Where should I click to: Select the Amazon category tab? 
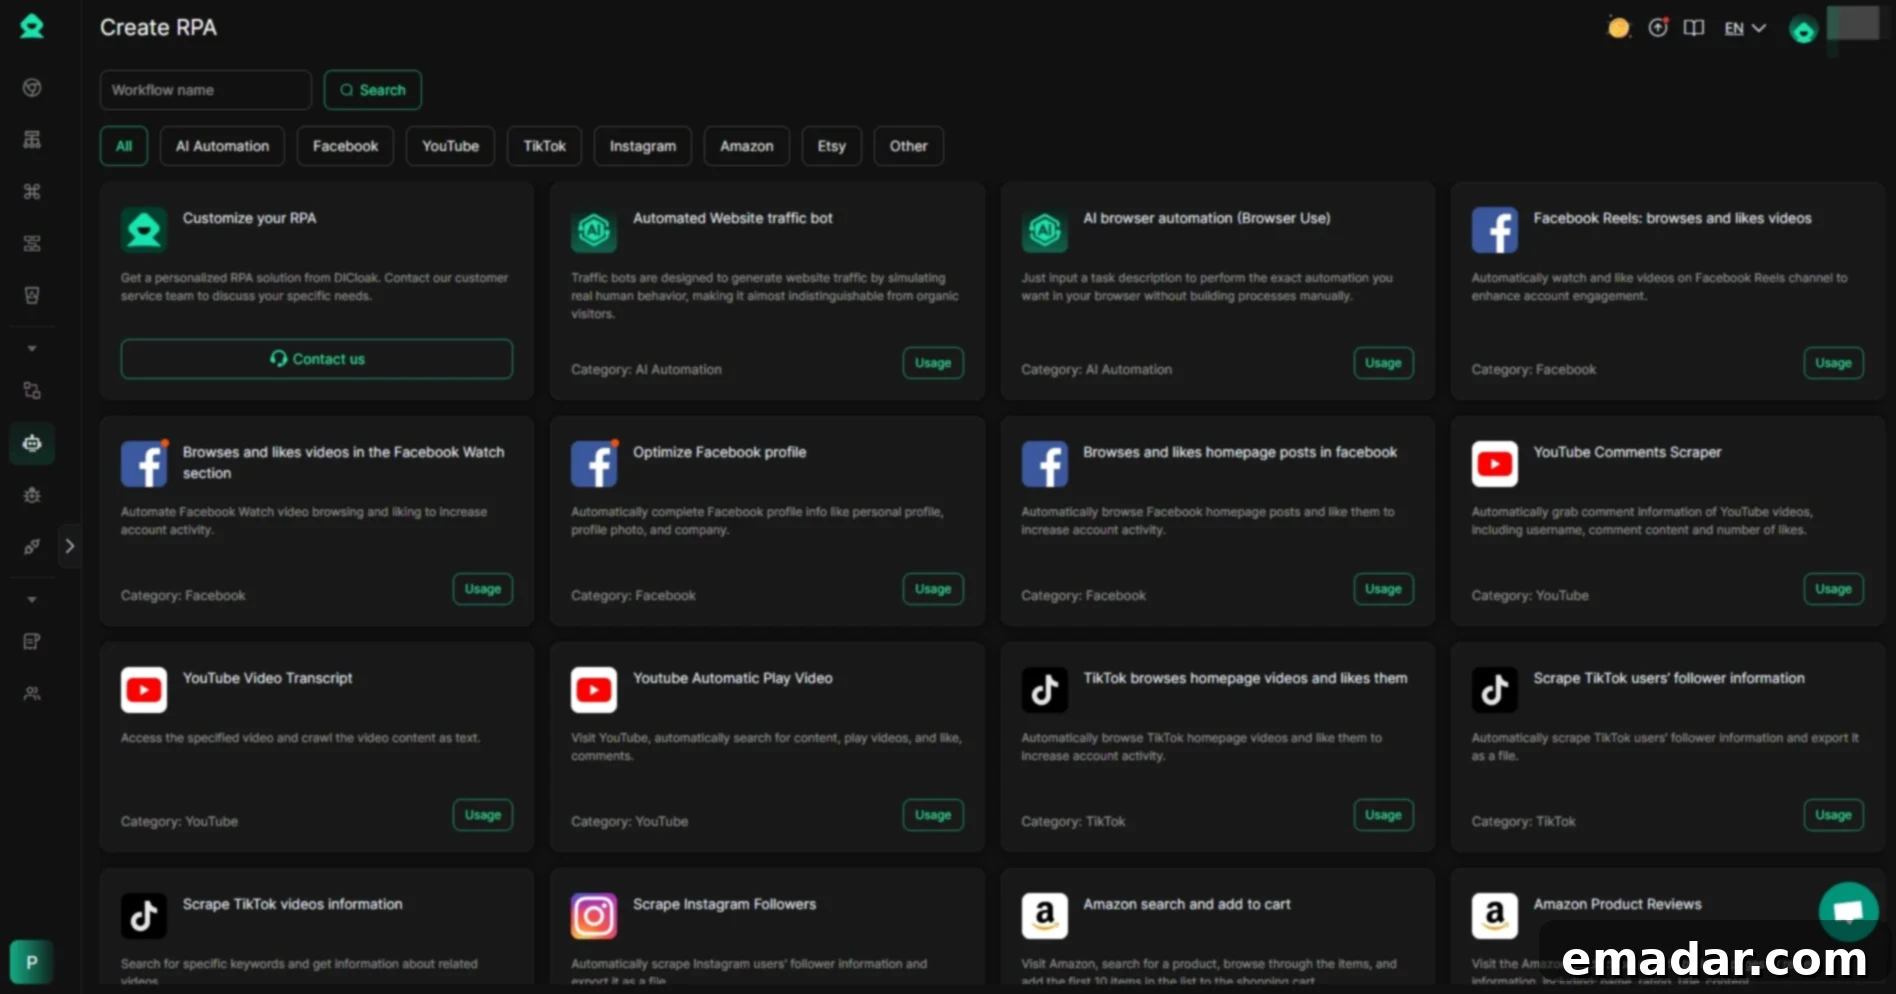[x=746, y=146]
